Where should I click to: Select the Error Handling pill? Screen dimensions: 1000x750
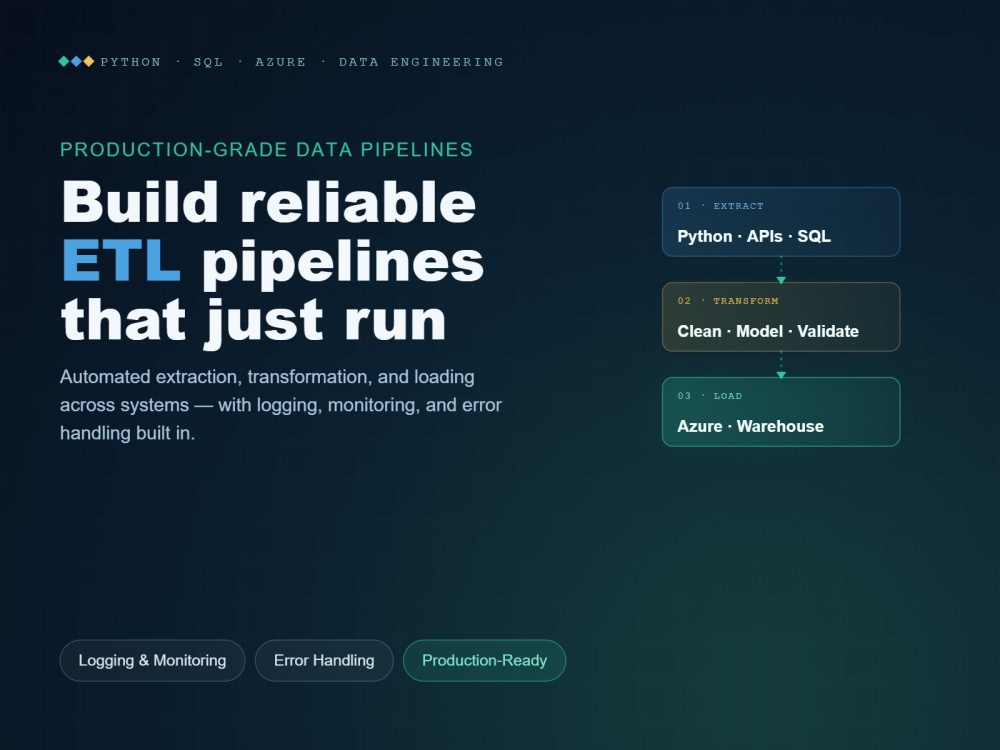pyautogui.click(x=324, y=661)
